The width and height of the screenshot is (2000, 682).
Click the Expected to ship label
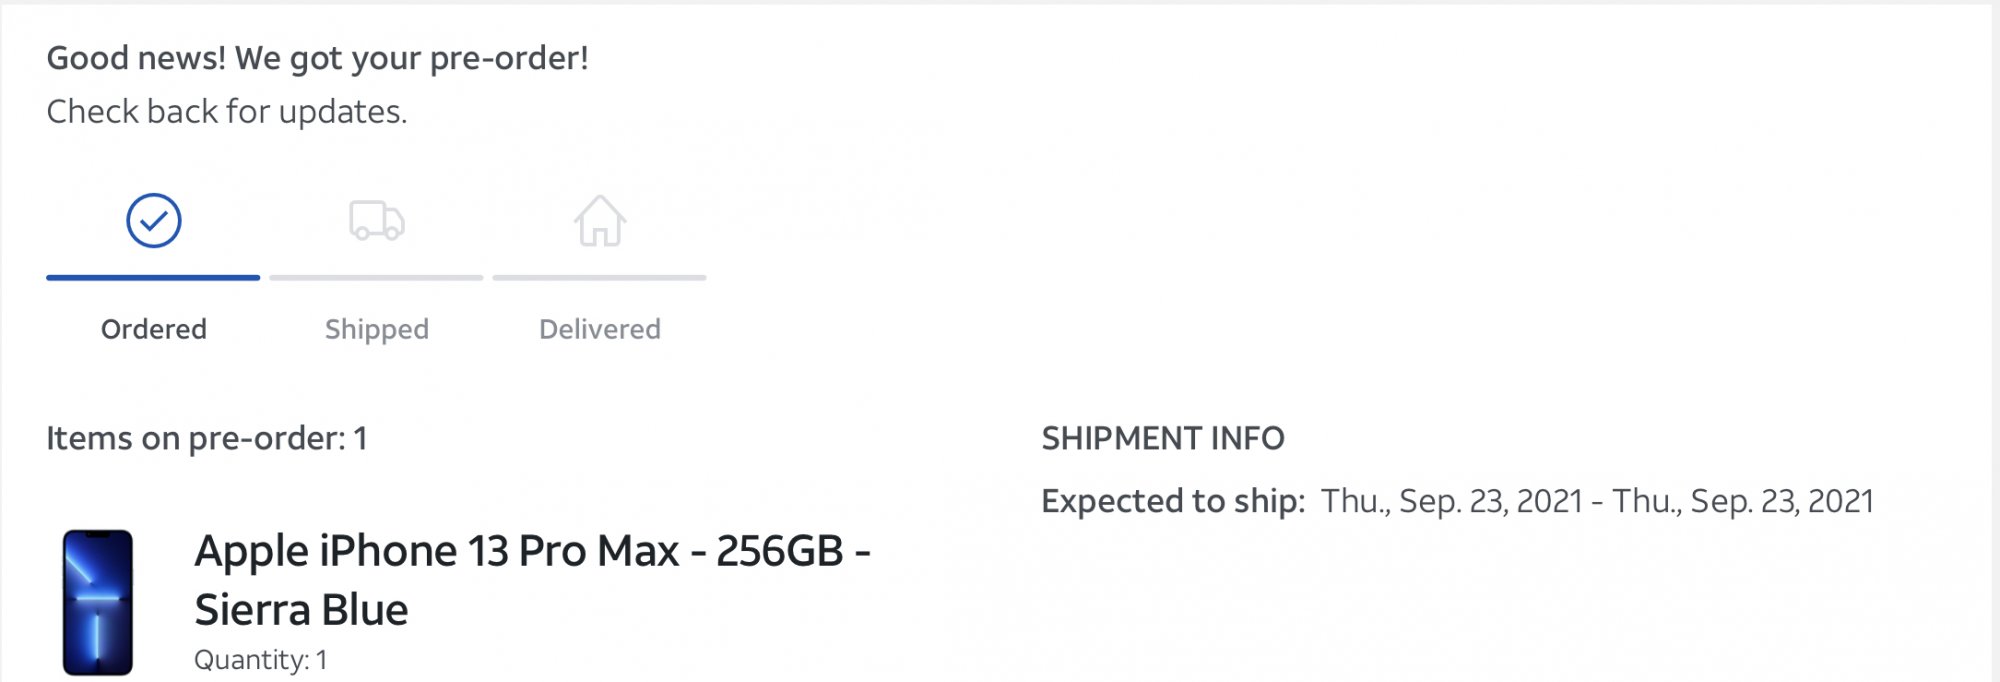1173,501
